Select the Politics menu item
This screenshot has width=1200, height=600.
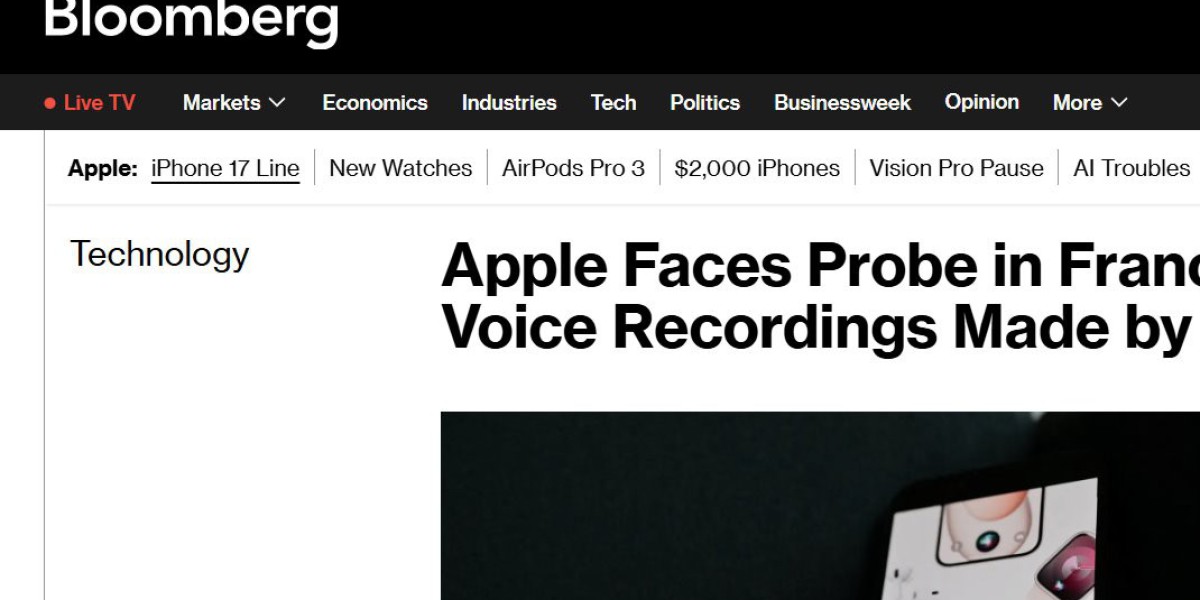click(x=705, y=103)
